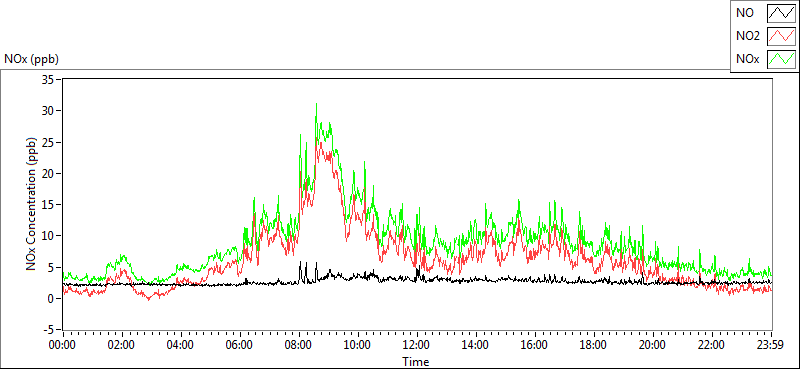Click the NO black plot legend icon
Viewport: 800px width, 369px height.
781,13
